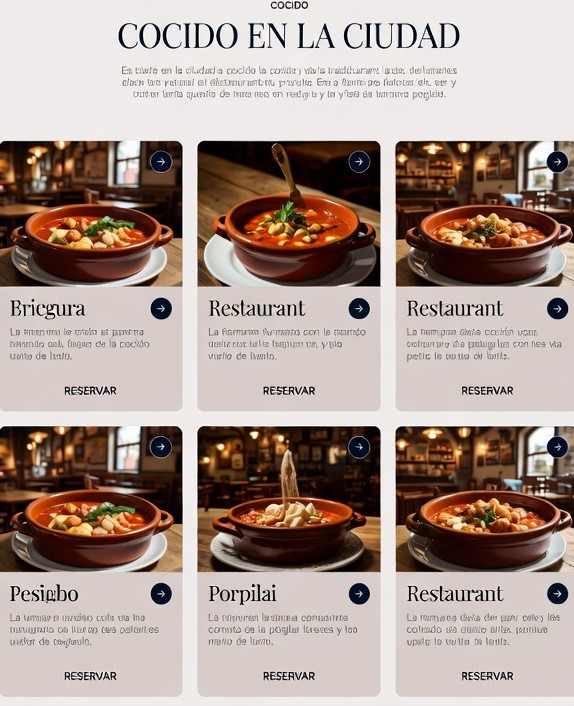
Task: Click arrow icon beside Pesigbo title
Action: [x=161, y=593]
